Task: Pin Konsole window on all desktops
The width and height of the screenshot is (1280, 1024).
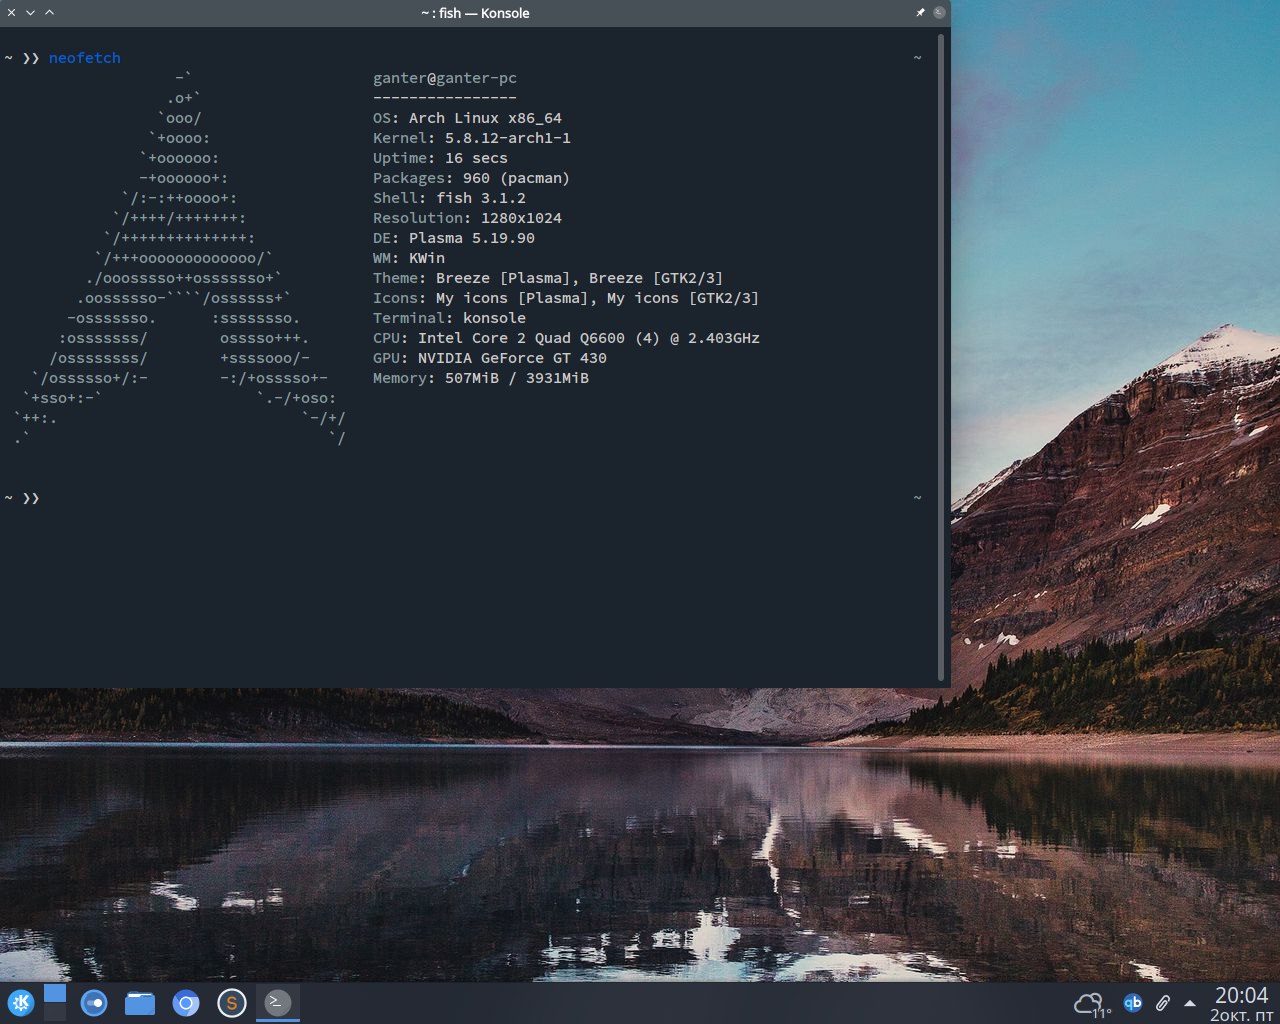Action: click(x=920, y=13)
